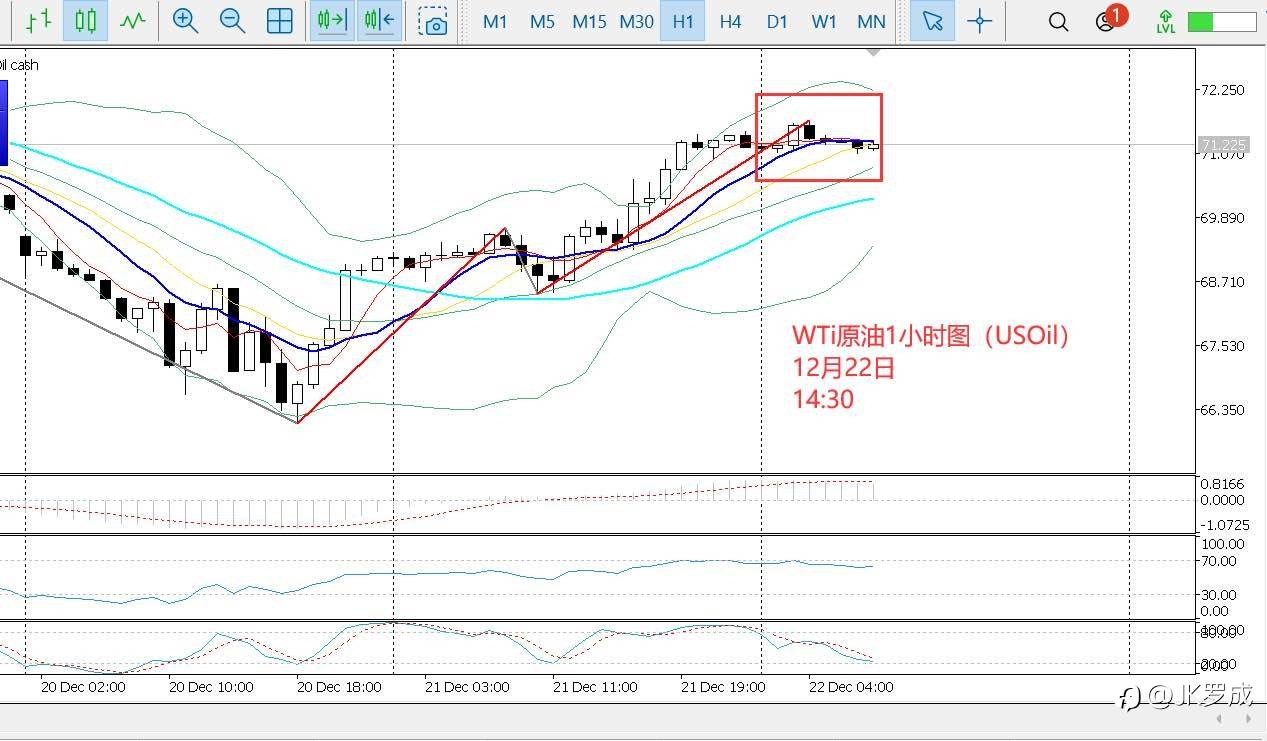Zoom in on the chart
1267x741 pixels.
[x=184, y=20]
